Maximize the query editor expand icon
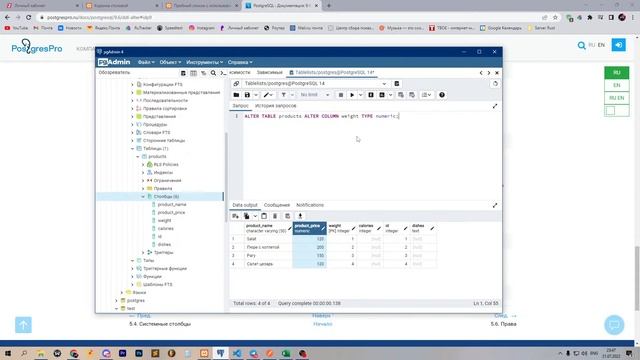This screenshot has width=640, height=360. [495, 106]
